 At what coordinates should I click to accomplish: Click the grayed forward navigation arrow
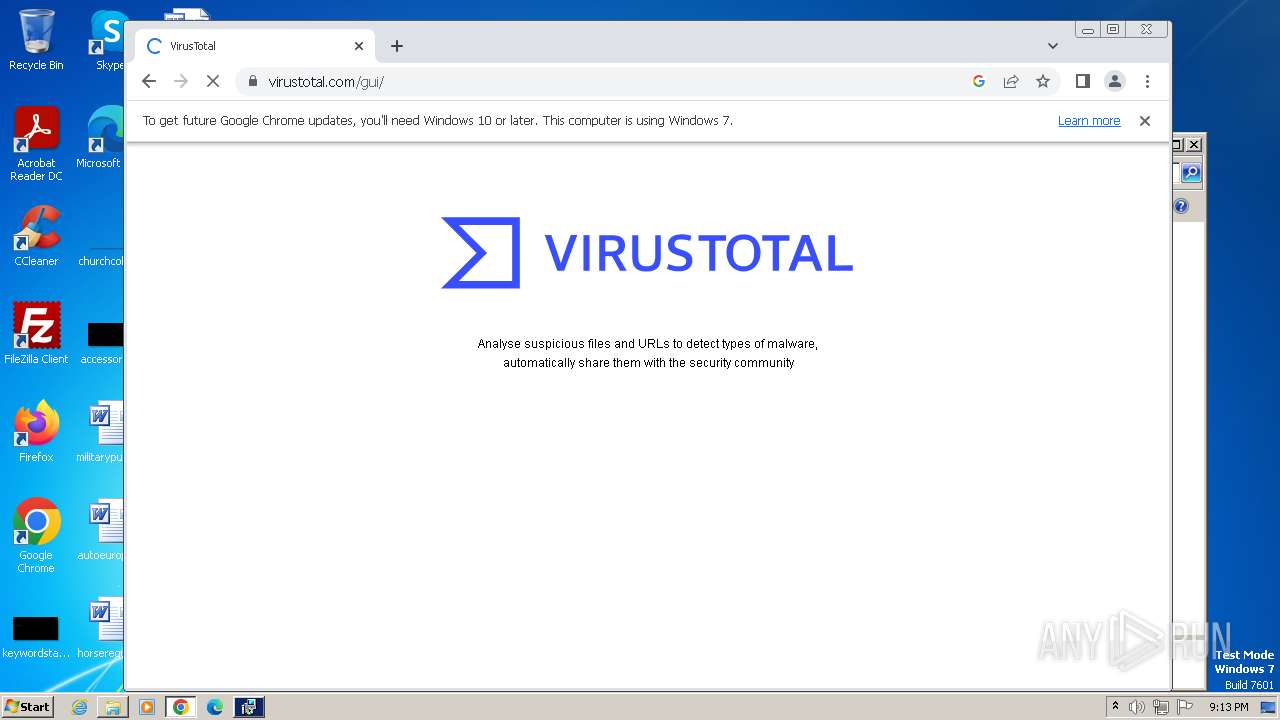click(x=181, y=82)
